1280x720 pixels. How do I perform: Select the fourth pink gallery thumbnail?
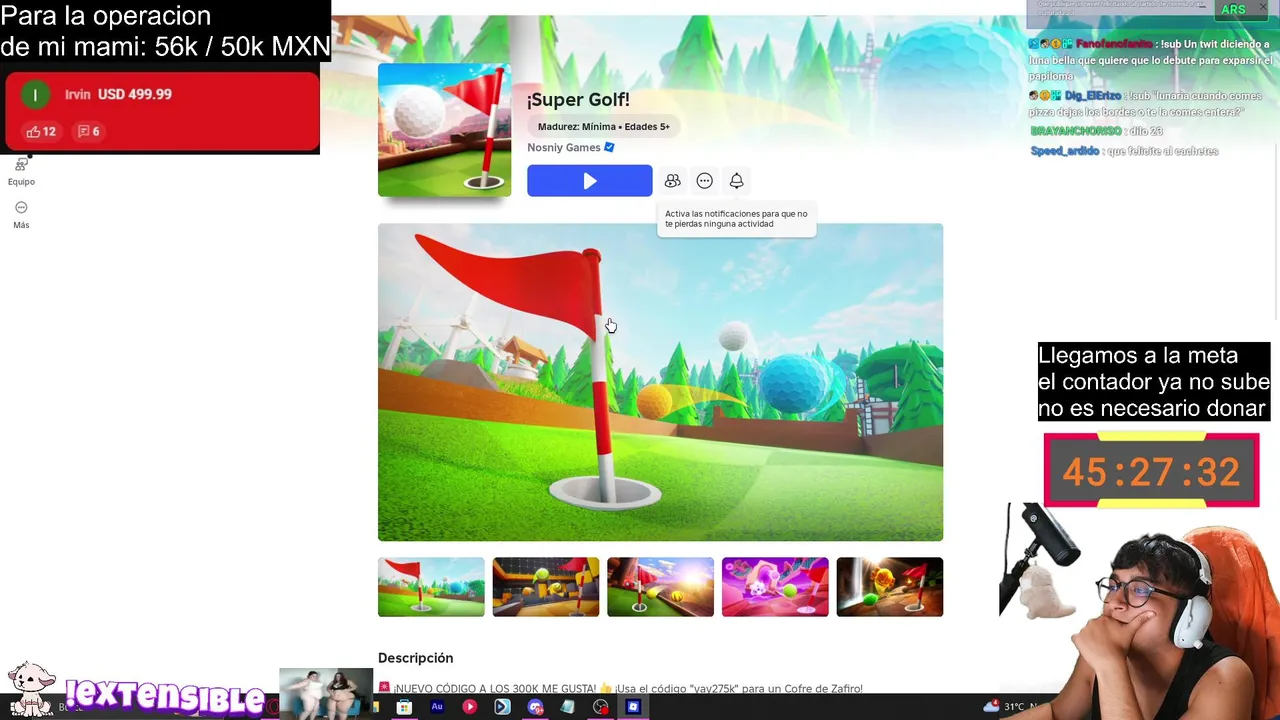(775, 587)
